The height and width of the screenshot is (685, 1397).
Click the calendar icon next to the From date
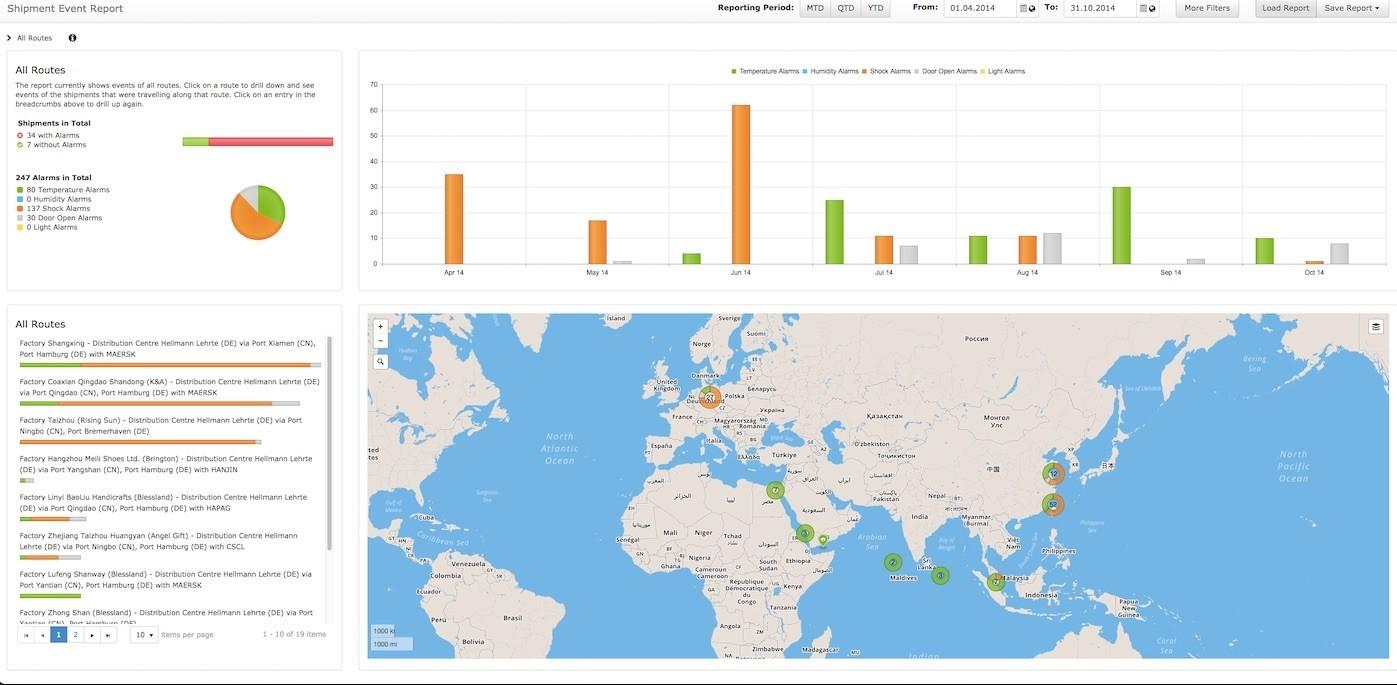(1023, 8)
